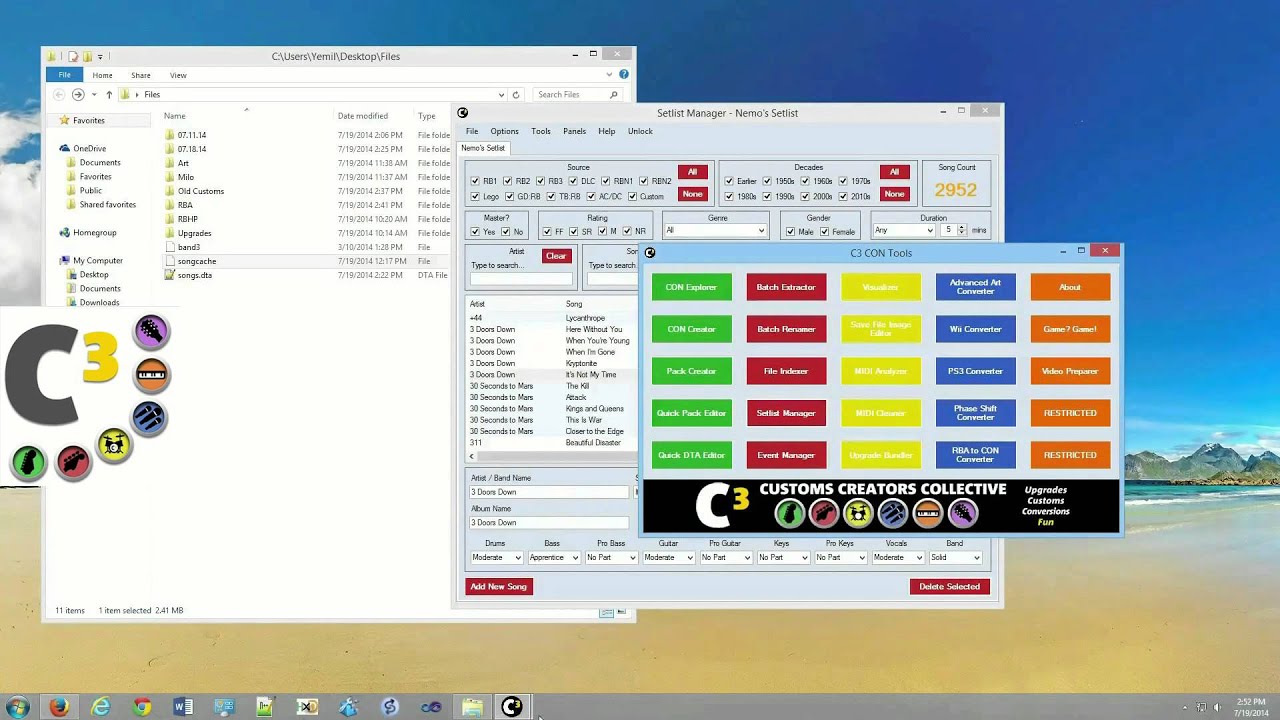Select the Art folder icon in Explorer
This screenshot has height=720, width=1280.
pyautogui.click(x=170, y=163)
